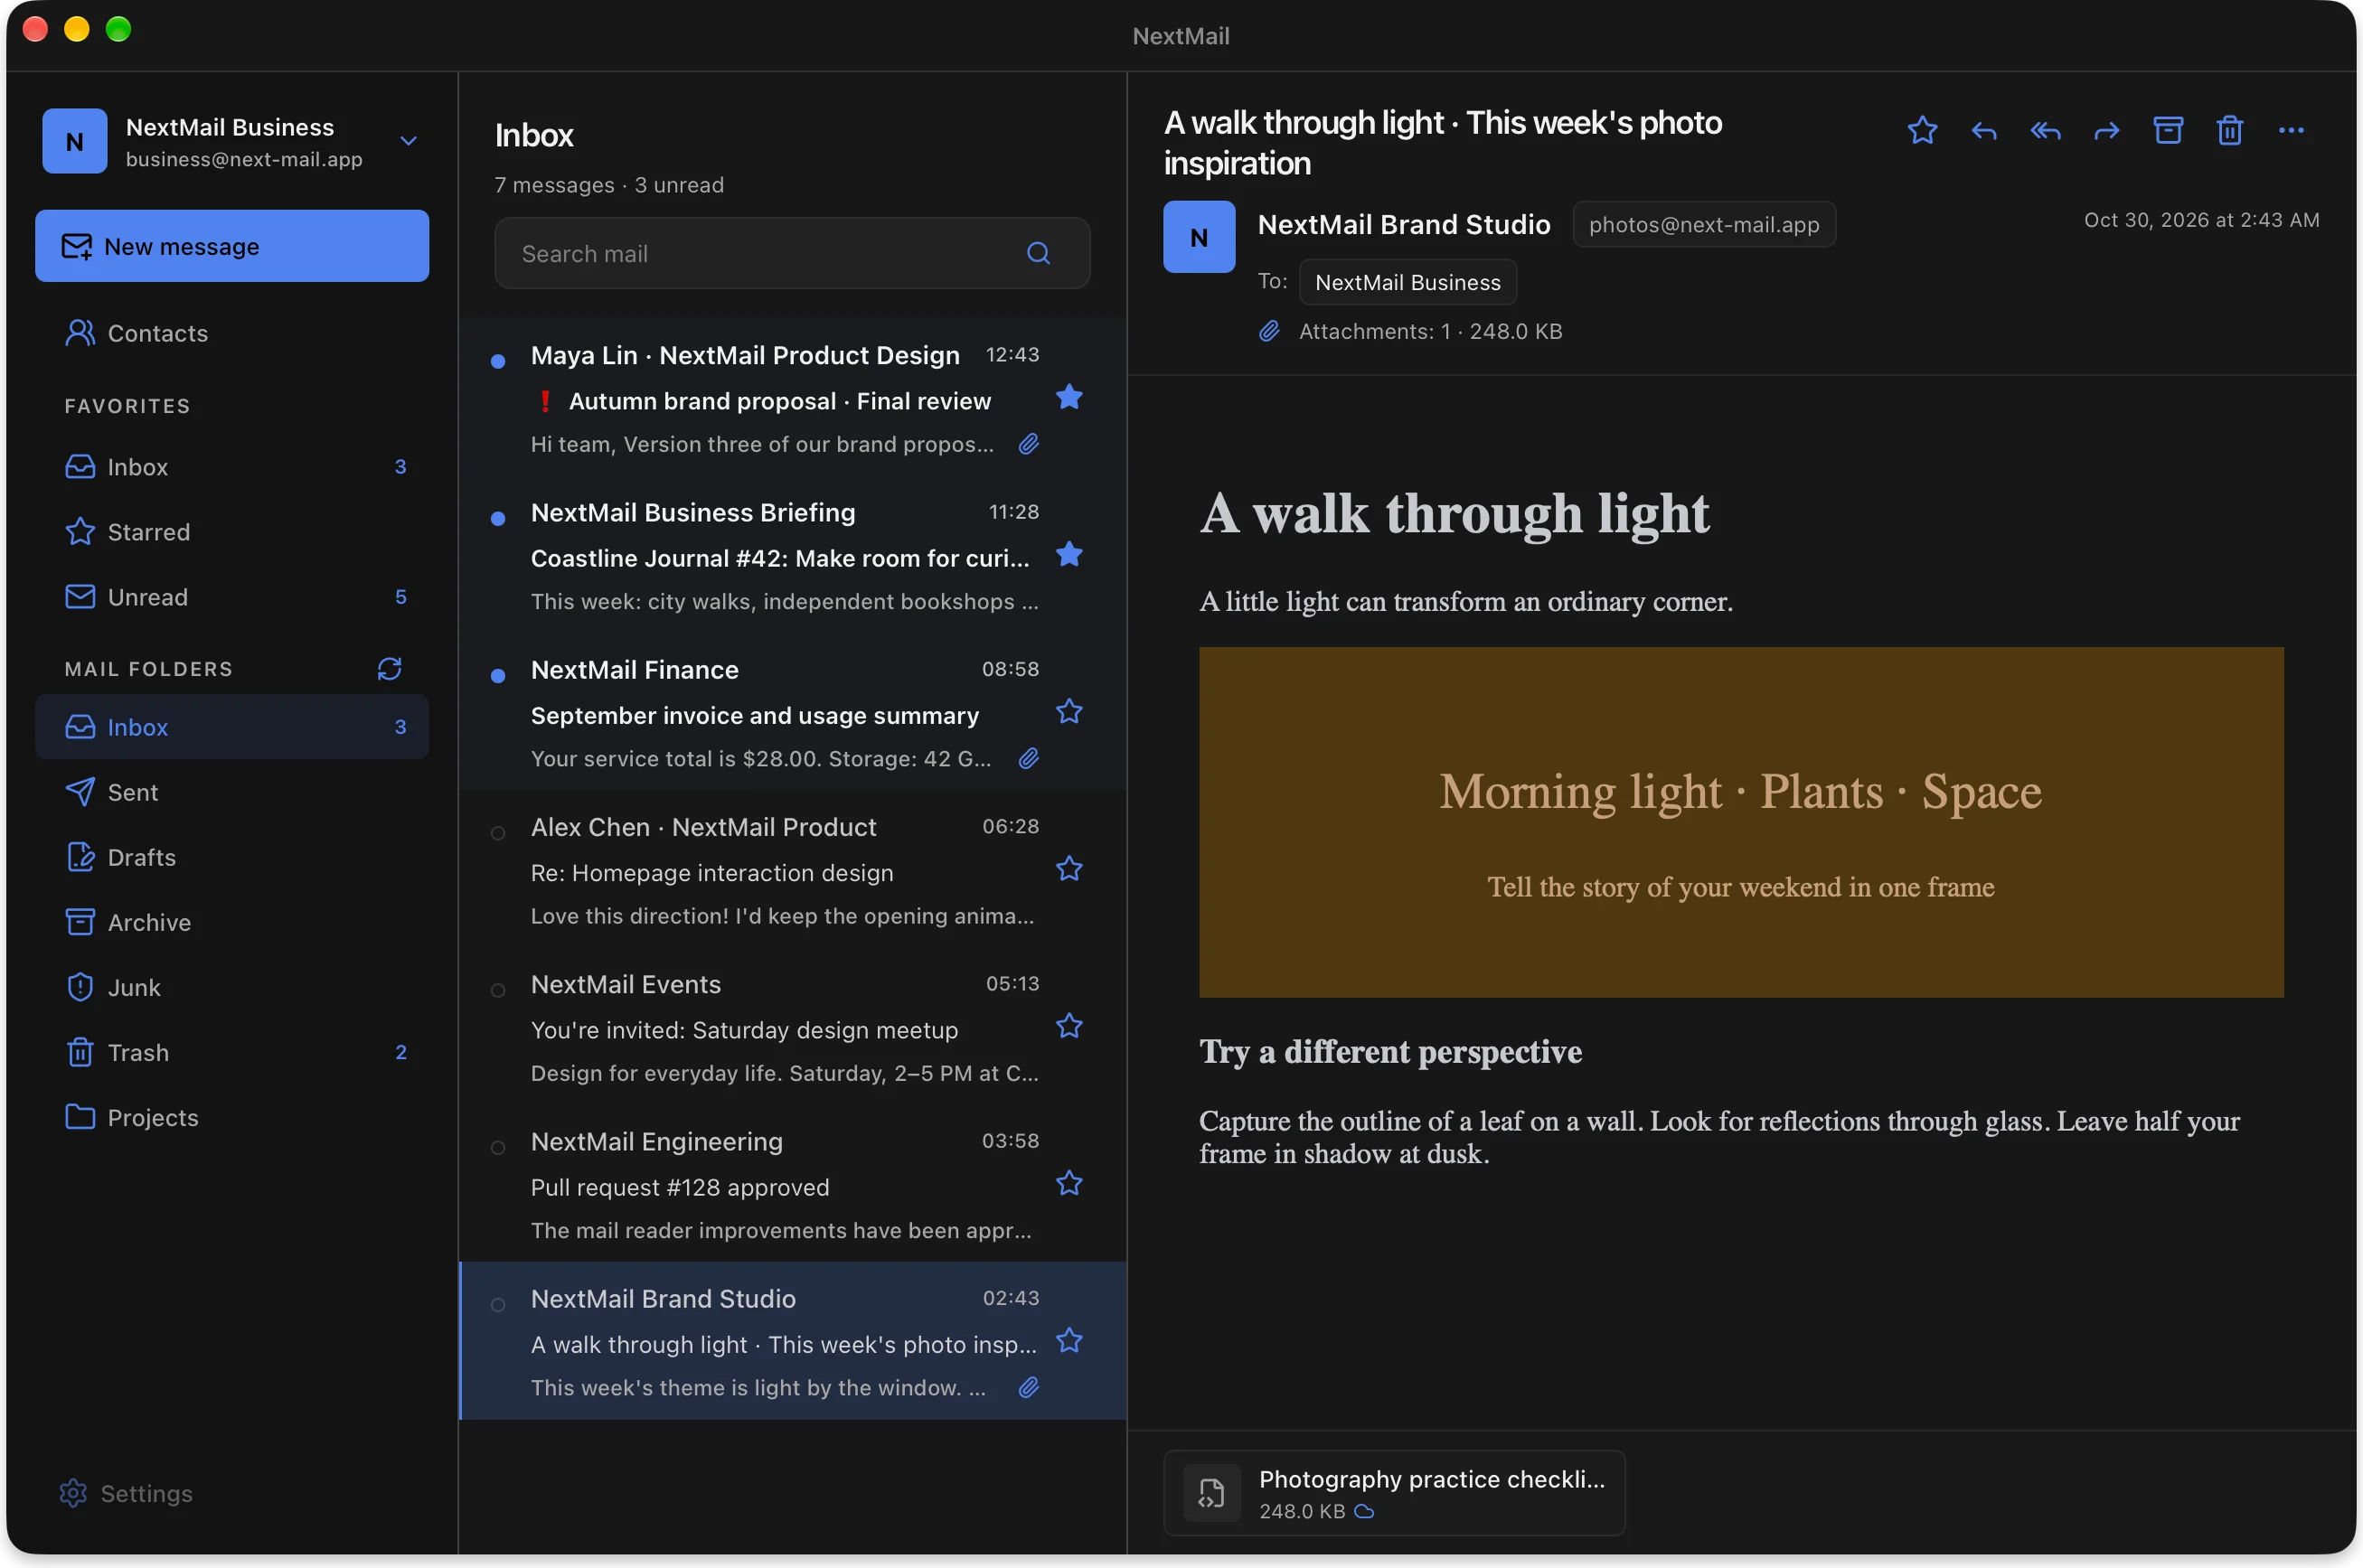Toggle the read indicator on NextMail Engineering email
Viewport: 2363px width, 1568px height.
498,1147
